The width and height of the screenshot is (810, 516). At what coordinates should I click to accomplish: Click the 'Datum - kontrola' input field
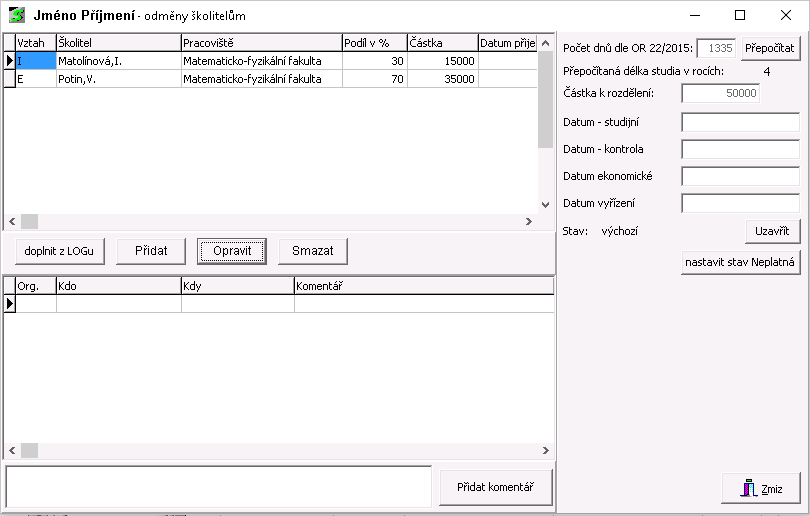(740, 149)
